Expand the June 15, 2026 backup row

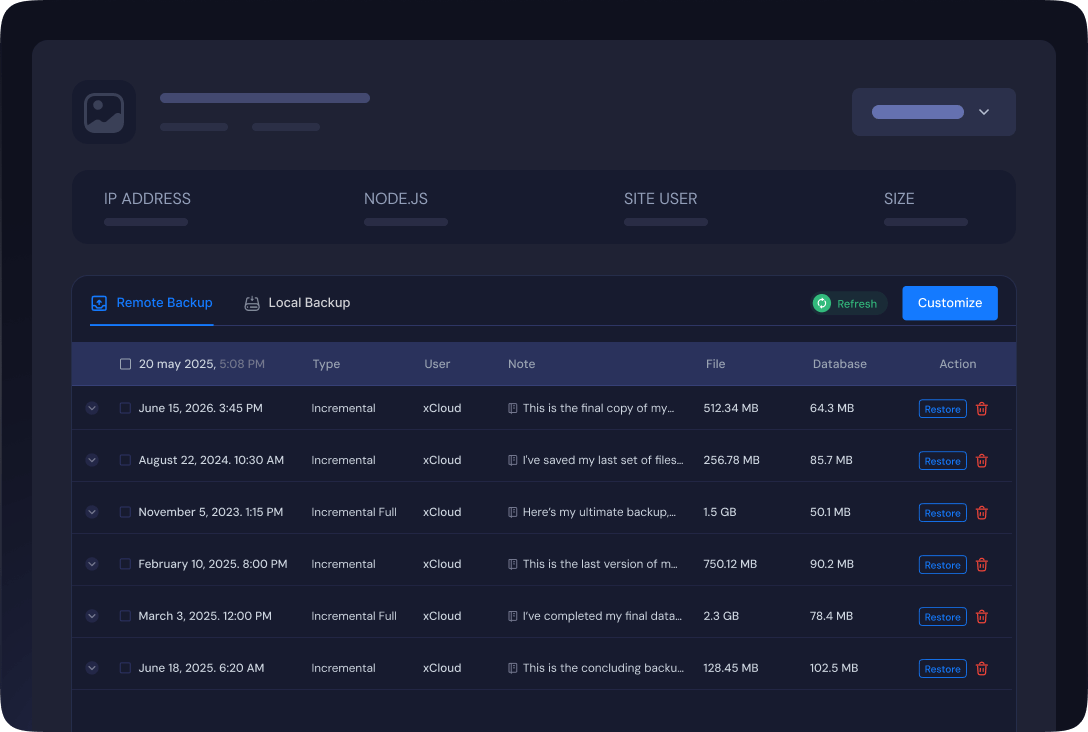coord(92,408)
